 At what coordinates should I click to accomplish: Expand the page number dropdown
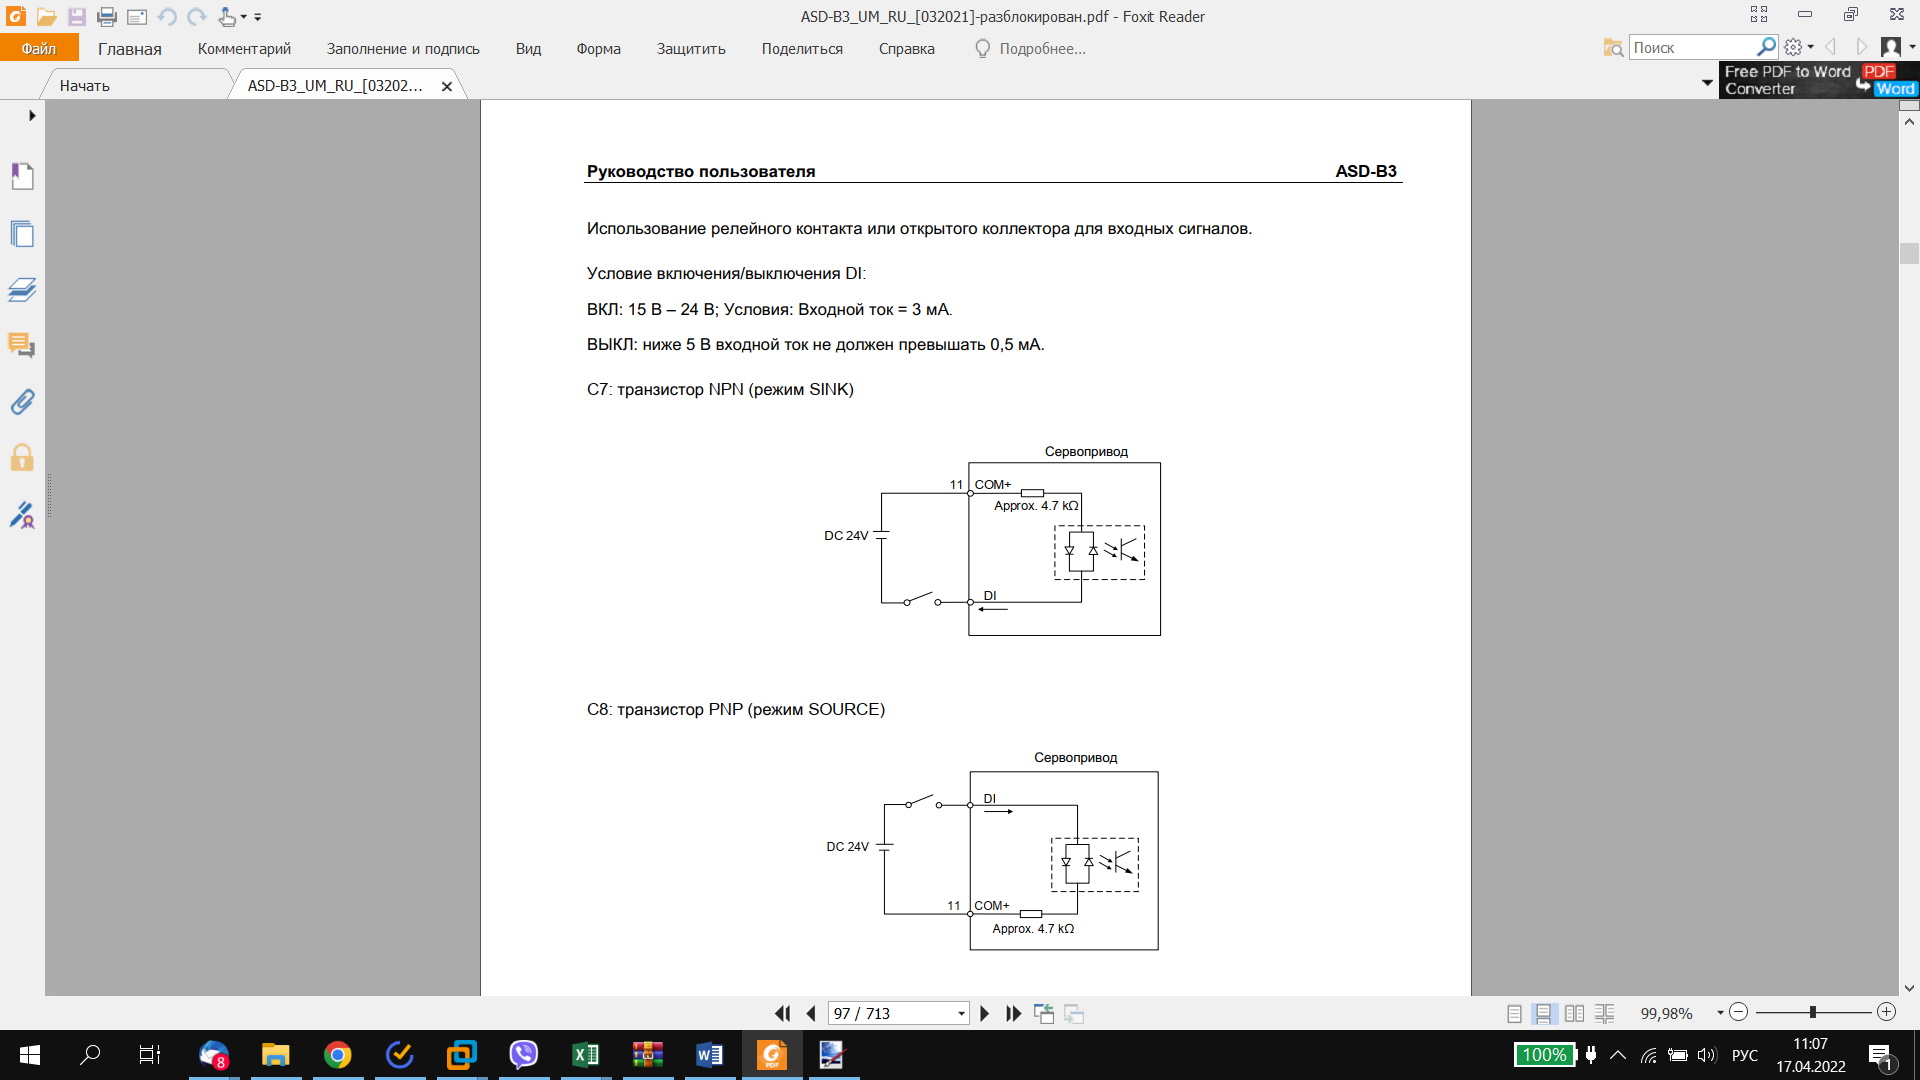(961, 1014)
